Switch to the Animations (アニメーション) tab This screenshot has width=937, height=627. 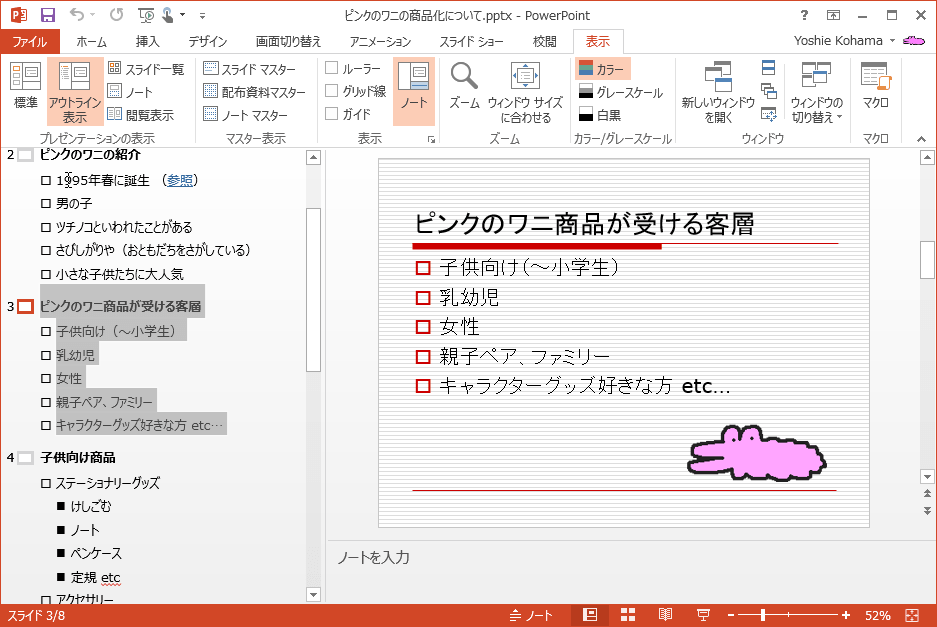(x=380, y=41)
